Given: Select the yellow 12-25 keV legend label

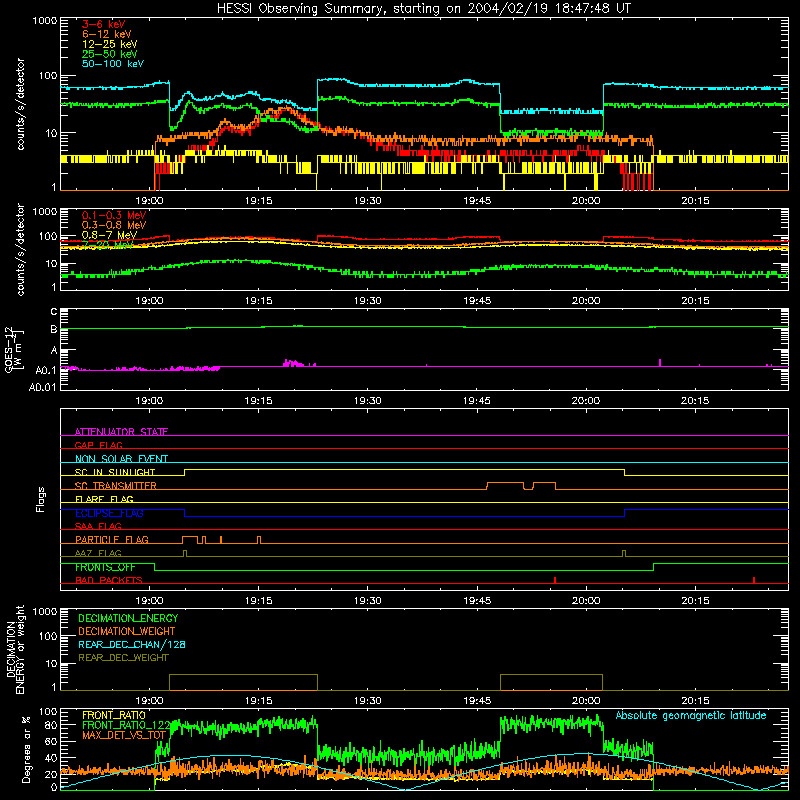Looking at the screenshot, I should (110, 44).
